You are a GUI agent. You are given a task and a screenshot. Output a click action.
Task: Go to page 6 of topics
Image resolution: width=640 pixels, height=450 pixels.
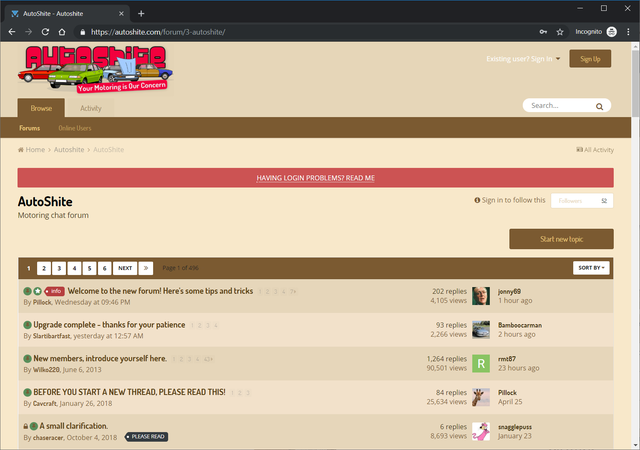(104, 268)
